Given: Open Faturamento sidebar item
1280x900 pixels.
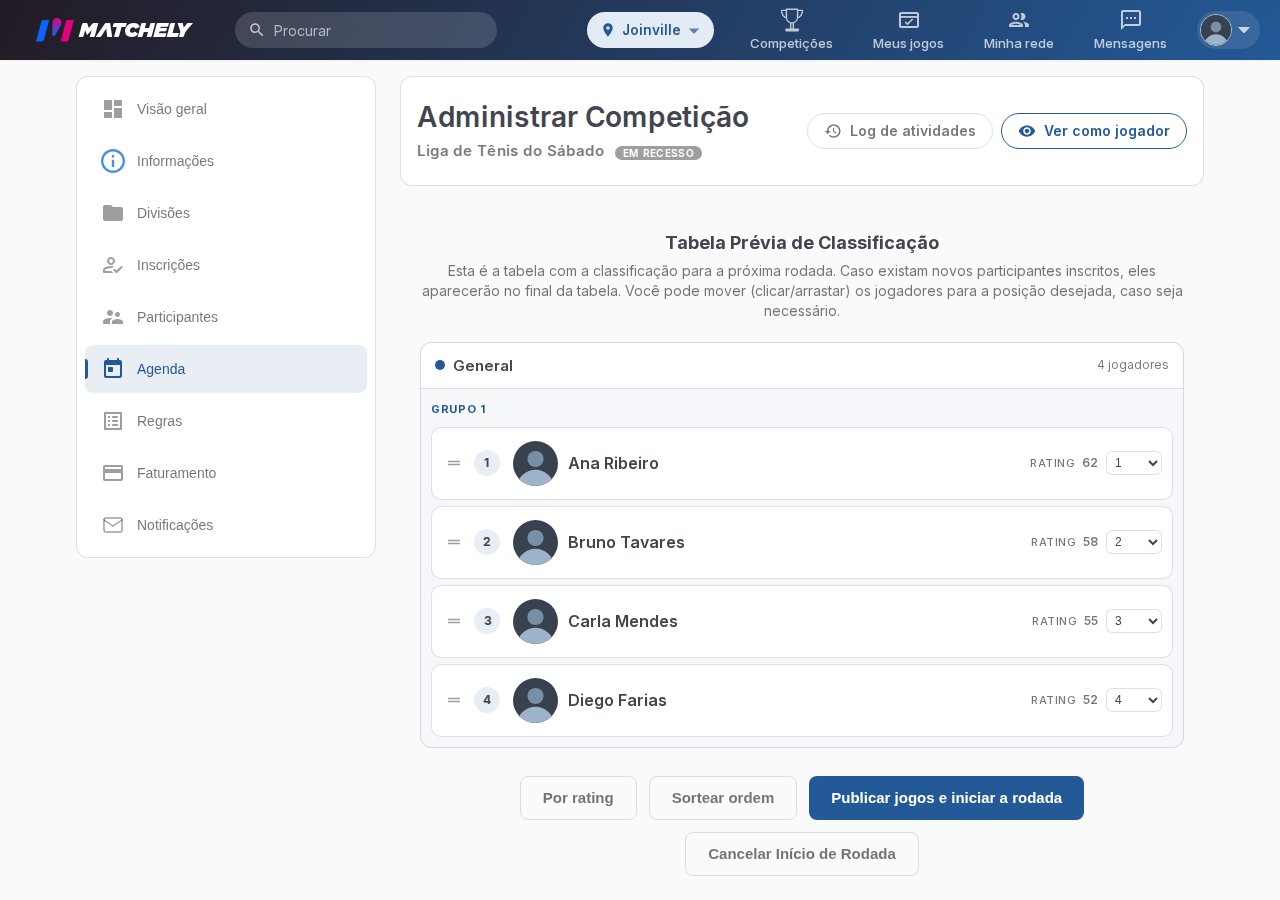Looking at the screenshot, I should [x=226, y=473].
